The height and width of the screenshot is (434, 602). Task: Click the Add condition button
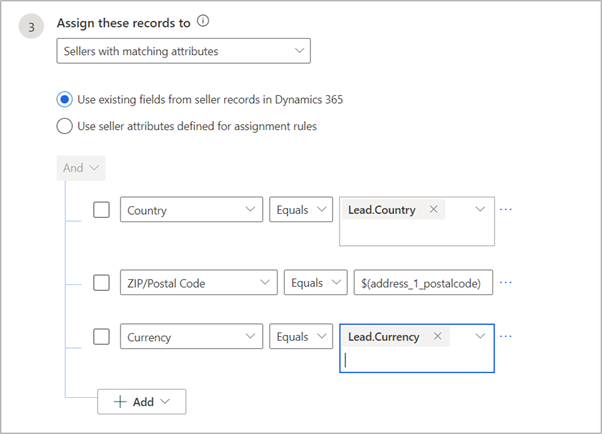(142, 402)
